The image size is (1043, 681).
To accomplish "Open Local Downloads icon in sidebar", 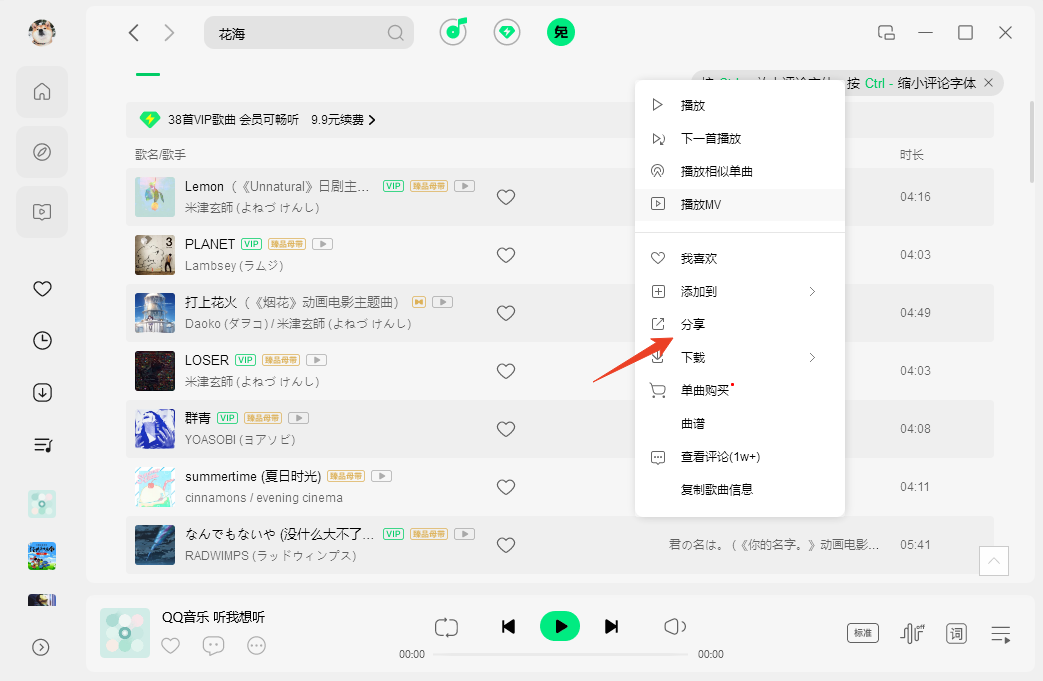I will [x=43, y=392].
